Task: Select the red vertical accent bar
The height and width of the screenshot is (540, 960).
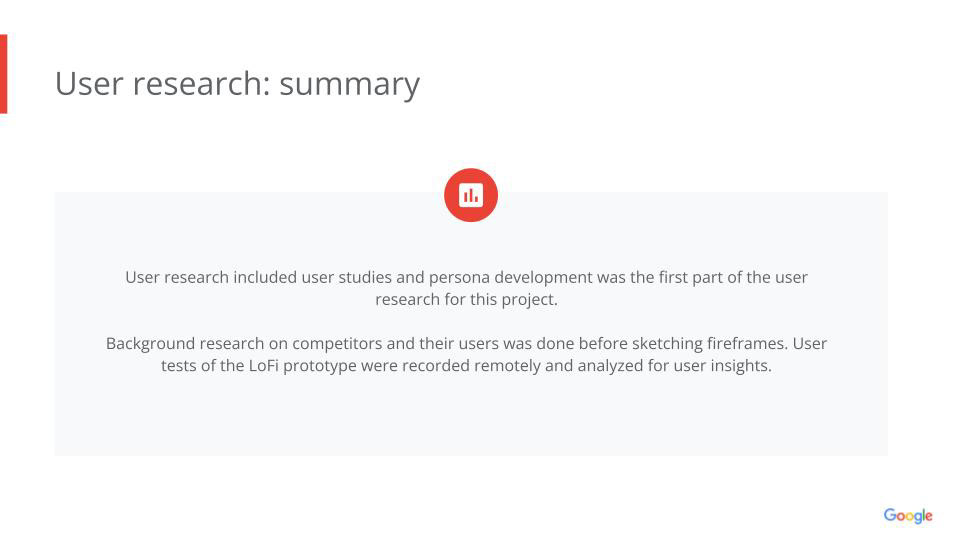Action: 3,74
